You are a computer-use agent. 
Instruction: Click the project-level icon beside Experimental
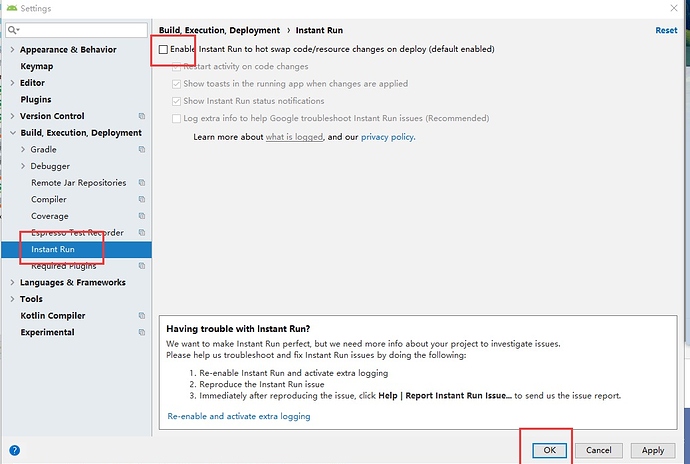coord(142,332)
